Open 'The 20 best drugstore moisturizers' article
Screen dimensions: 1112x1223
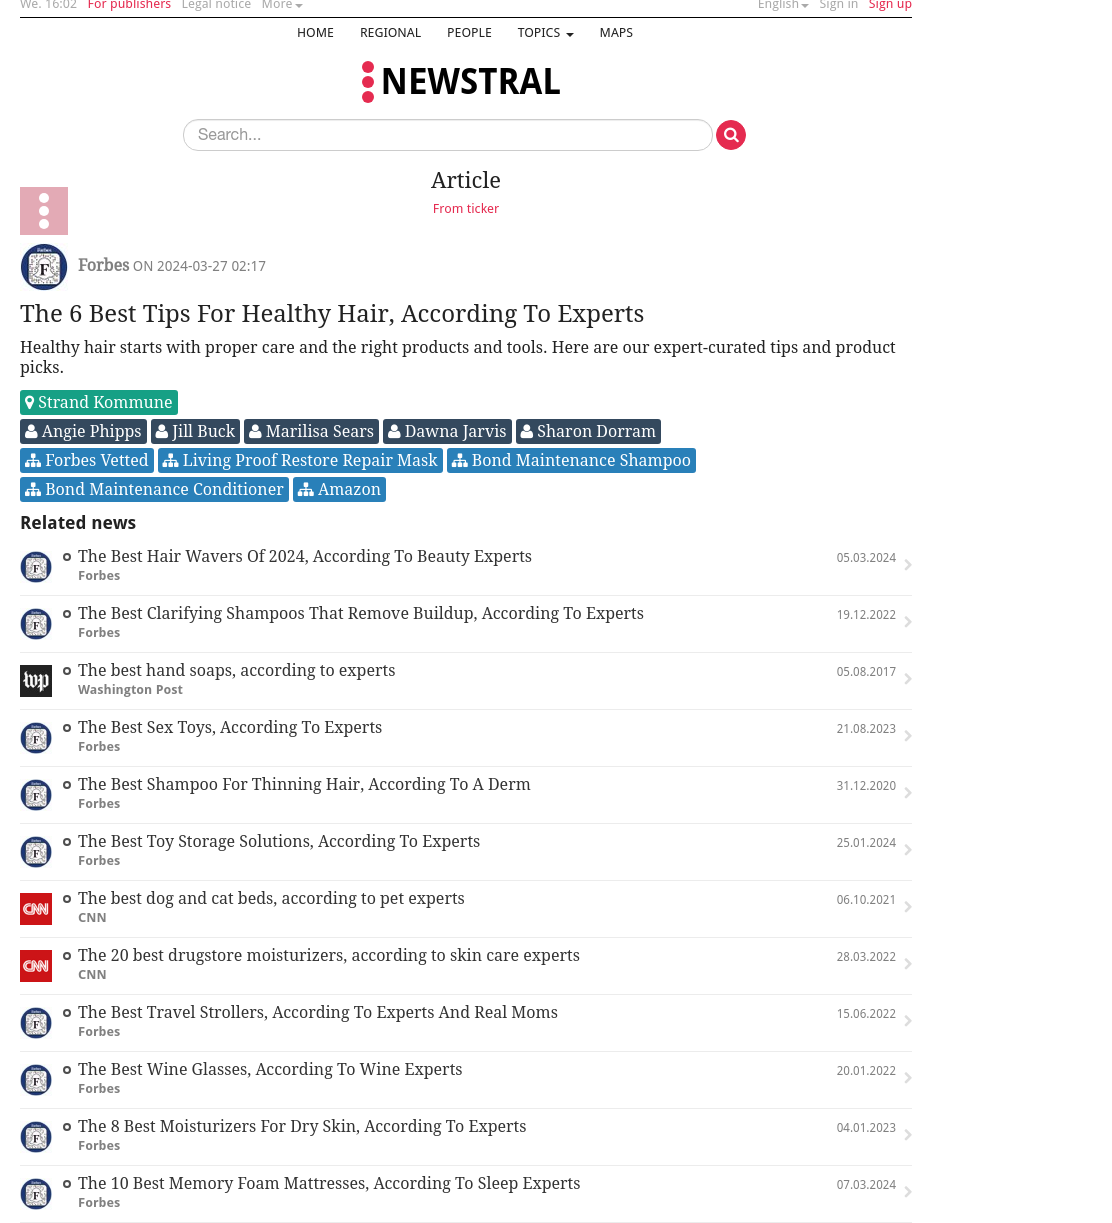coord(329,956)
